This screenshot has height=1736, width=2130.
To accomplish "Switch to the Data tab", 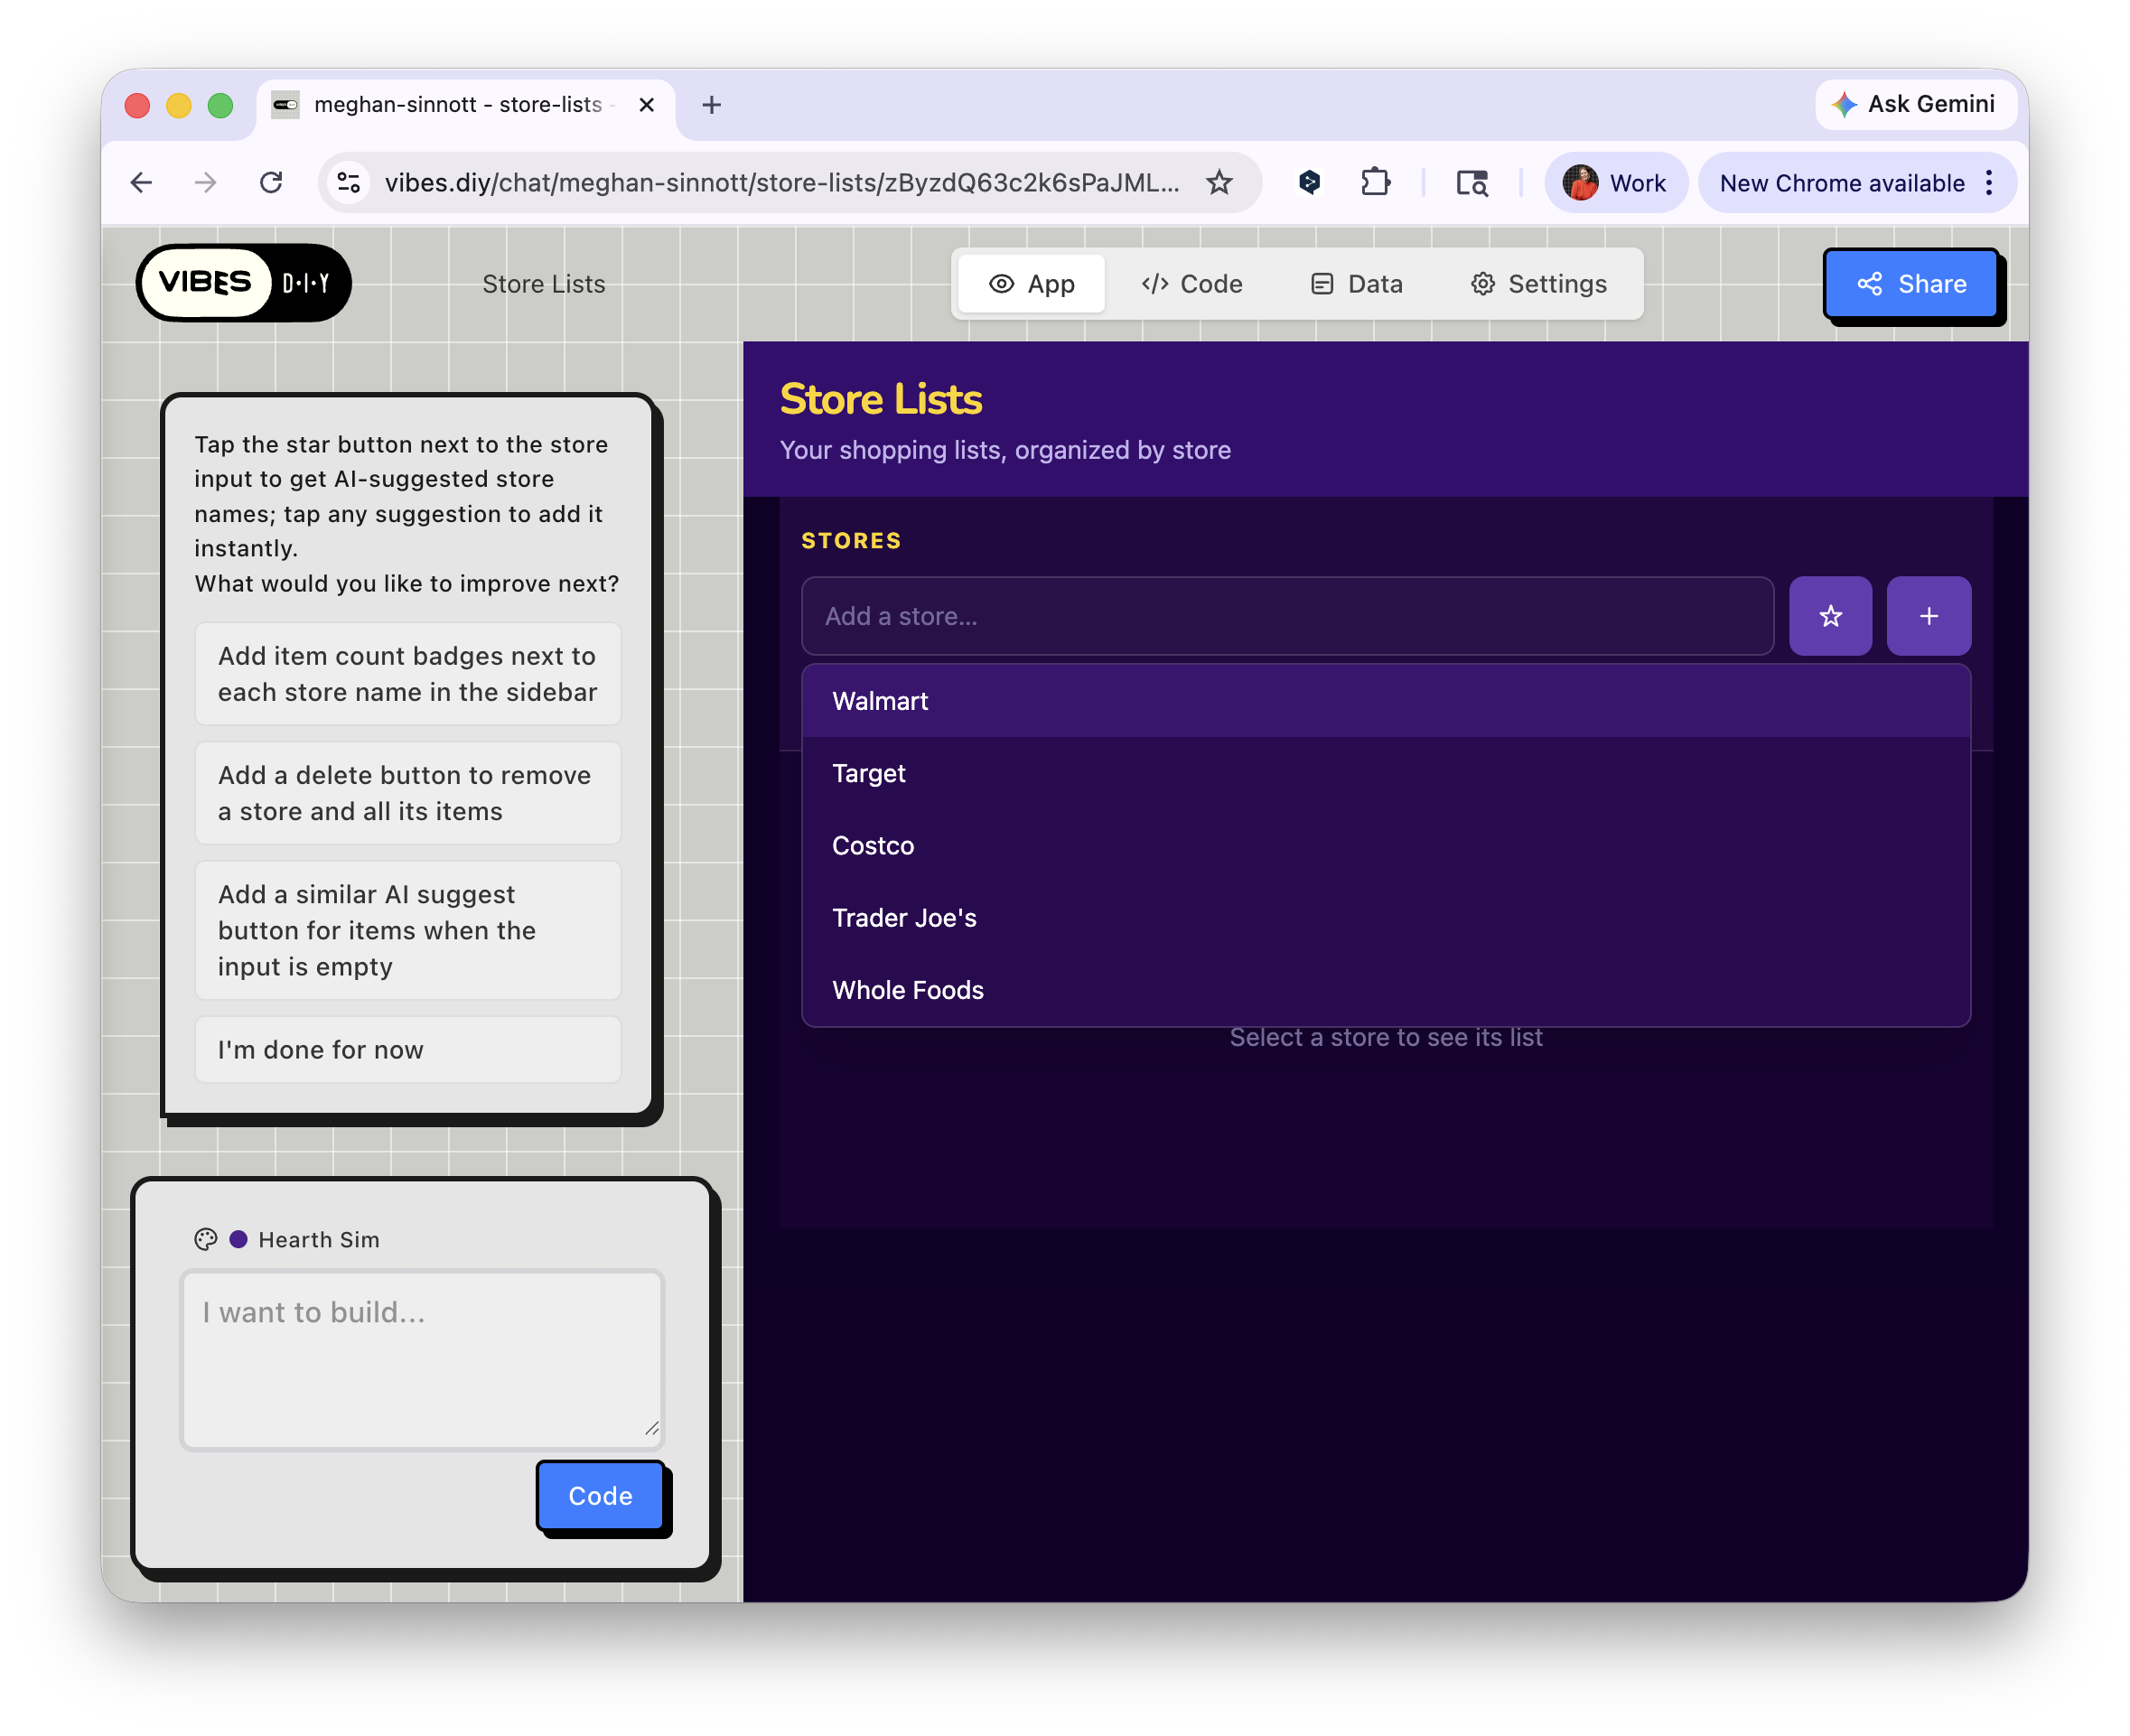I will [1356, 284].
